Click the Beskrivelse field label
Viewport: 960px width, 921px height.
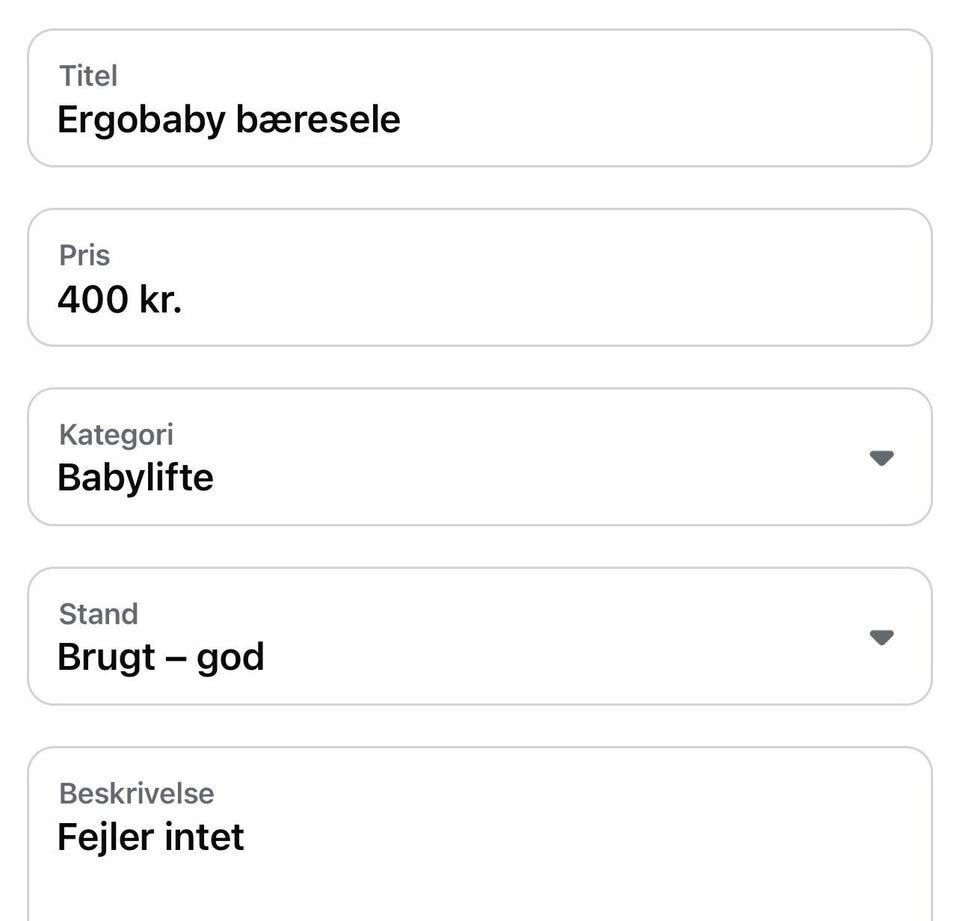click(137, 793)
